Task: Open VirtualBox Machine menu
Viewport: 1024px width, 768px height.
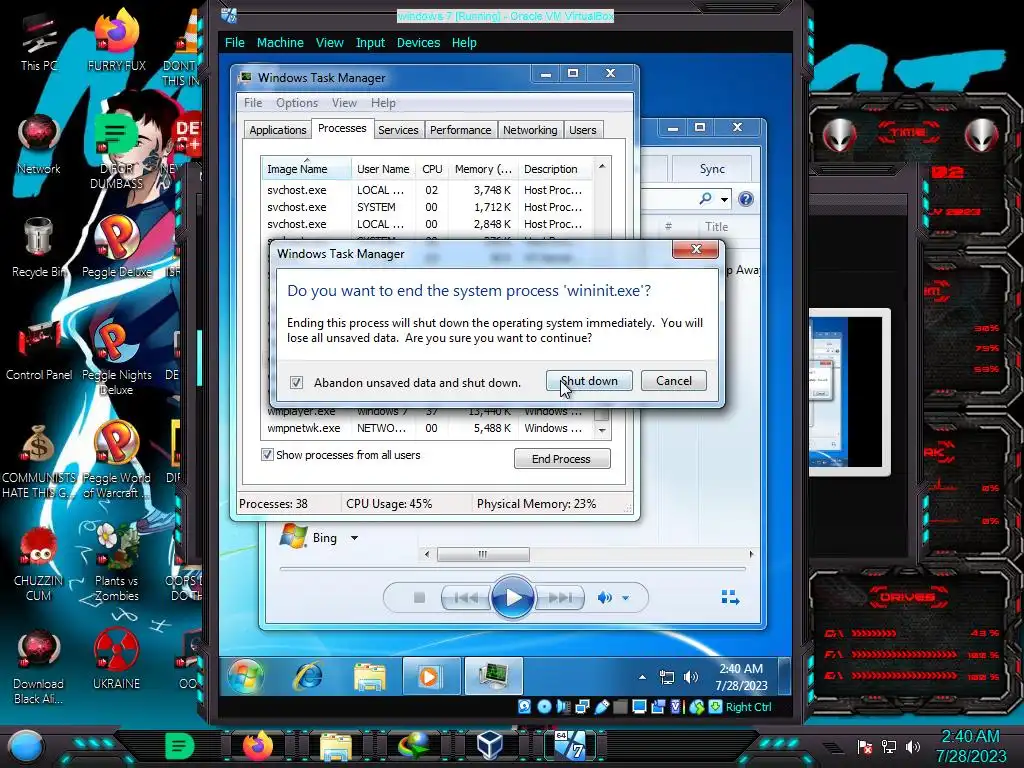Action: coord(280,42)
